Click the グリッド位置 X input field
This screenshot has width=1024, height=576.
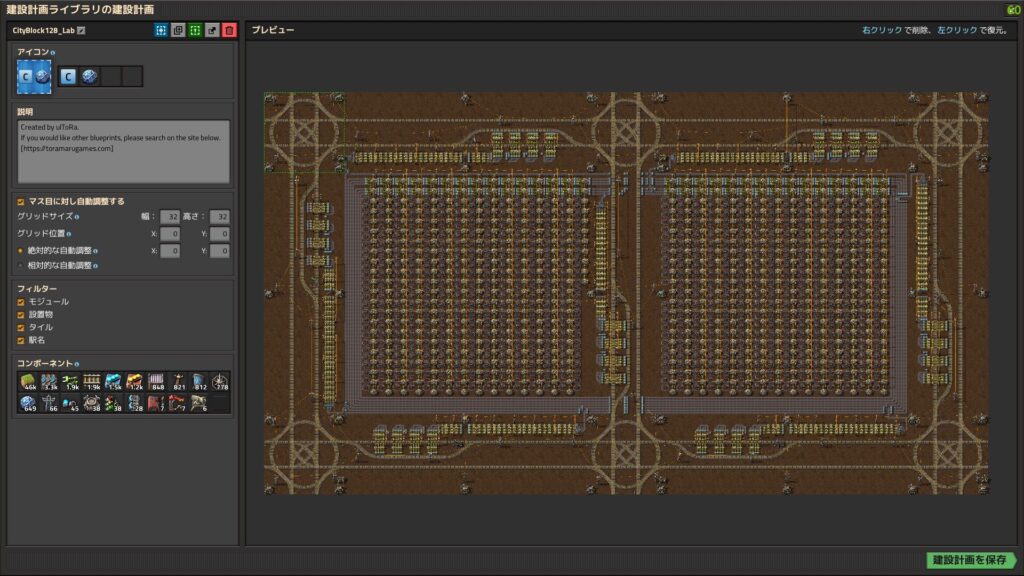pyautogui.click(x=170, y=234)
